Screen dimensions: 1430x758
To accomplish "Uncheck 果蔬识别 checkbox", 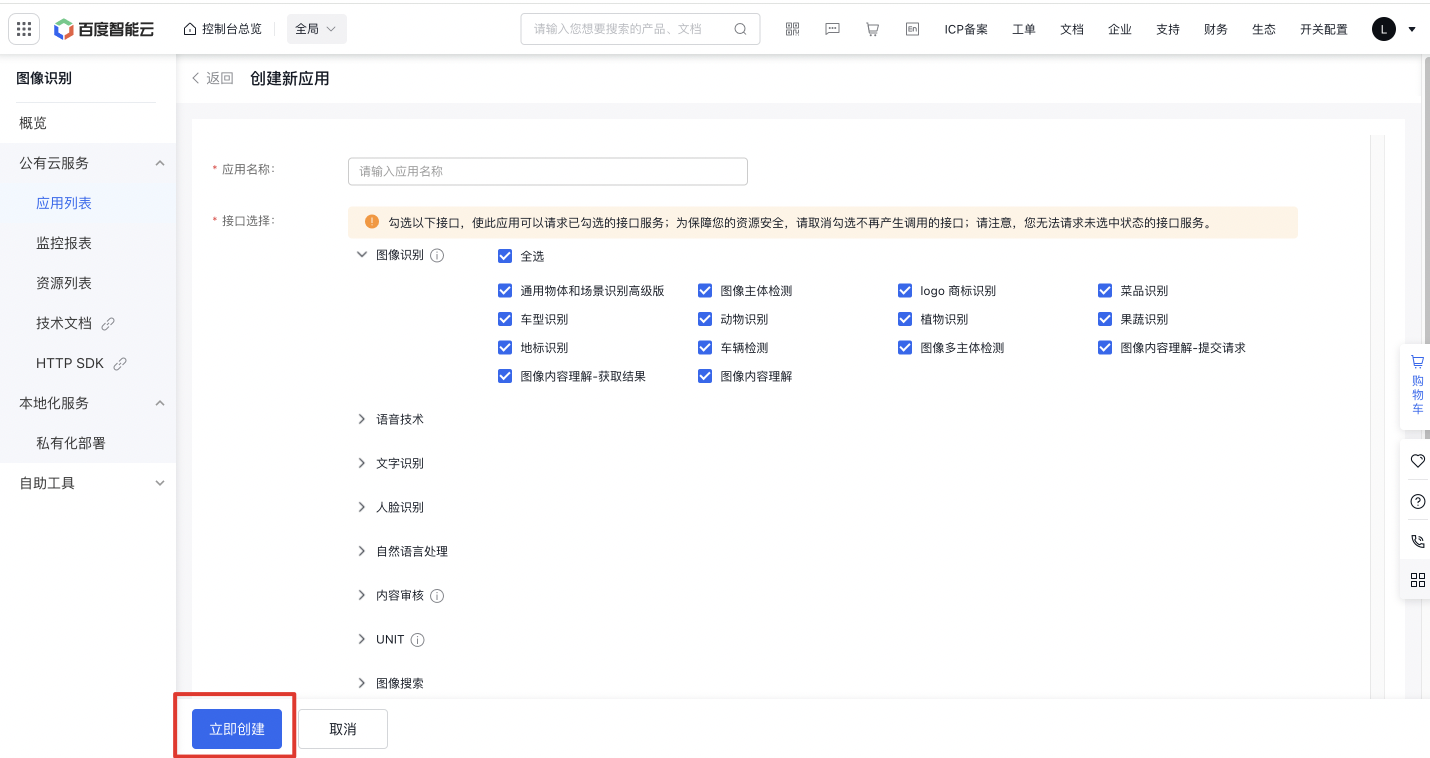I will point(1105,319).
